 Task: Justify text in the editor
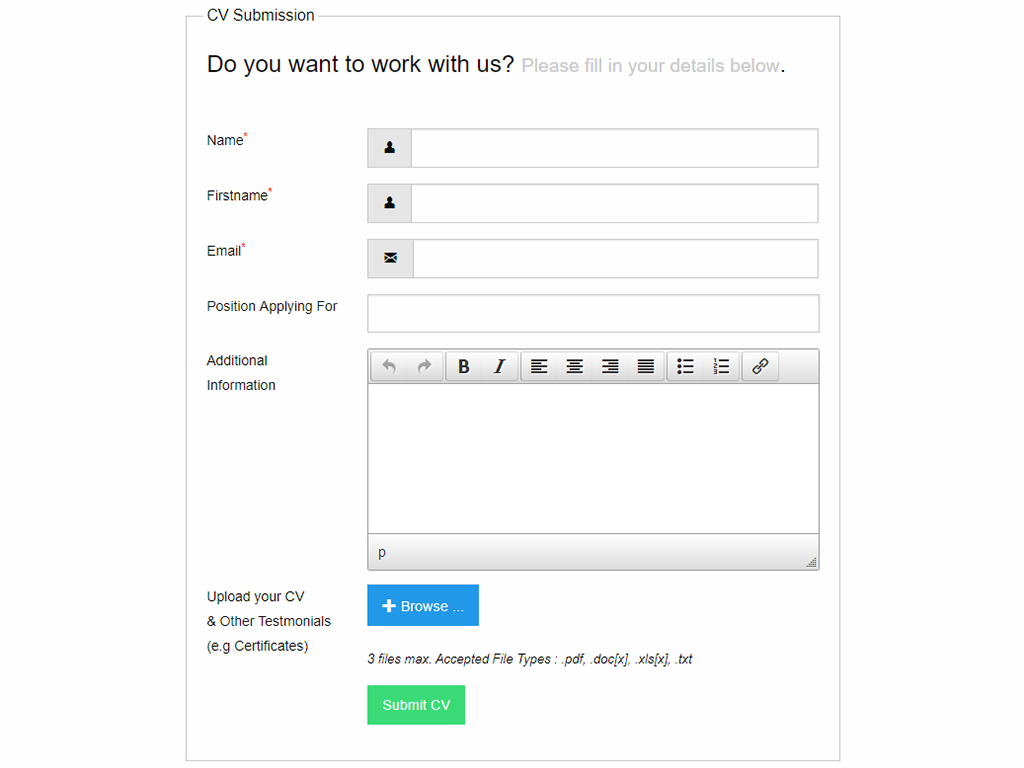coord(646,367)
